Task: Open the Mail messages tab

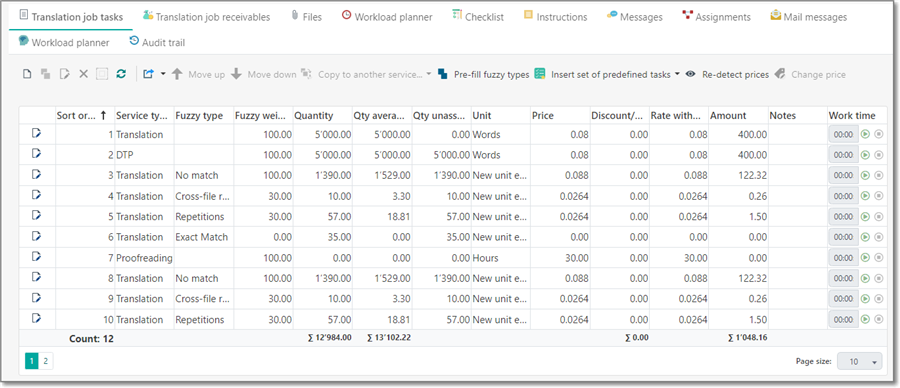Action: [808, 17]
